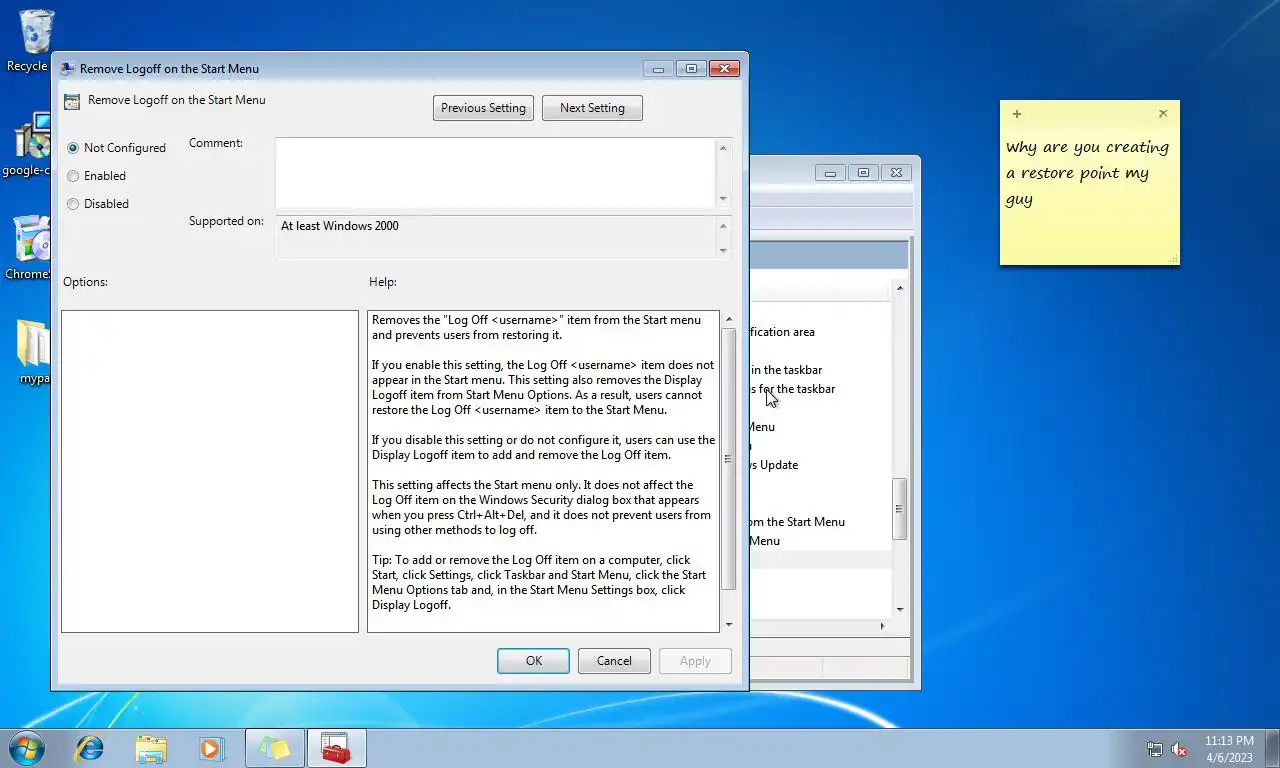Screen dimensions: 1280x768
Task: Switch to the Sticky Notes taskbar button
Action: click(x=274, y=748)
